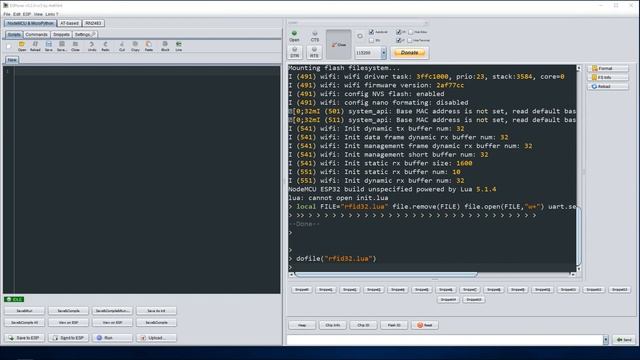The width and height of the screenshot is (640, 360).
Task: Click the Heap button
Action: [302, 325]
